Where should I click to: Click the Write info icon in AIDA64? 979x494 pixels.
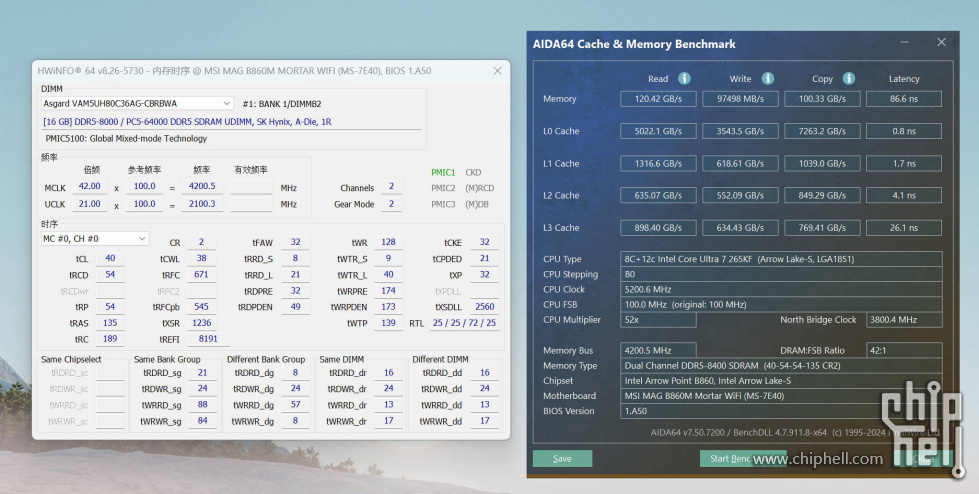[x=767, y=78]
